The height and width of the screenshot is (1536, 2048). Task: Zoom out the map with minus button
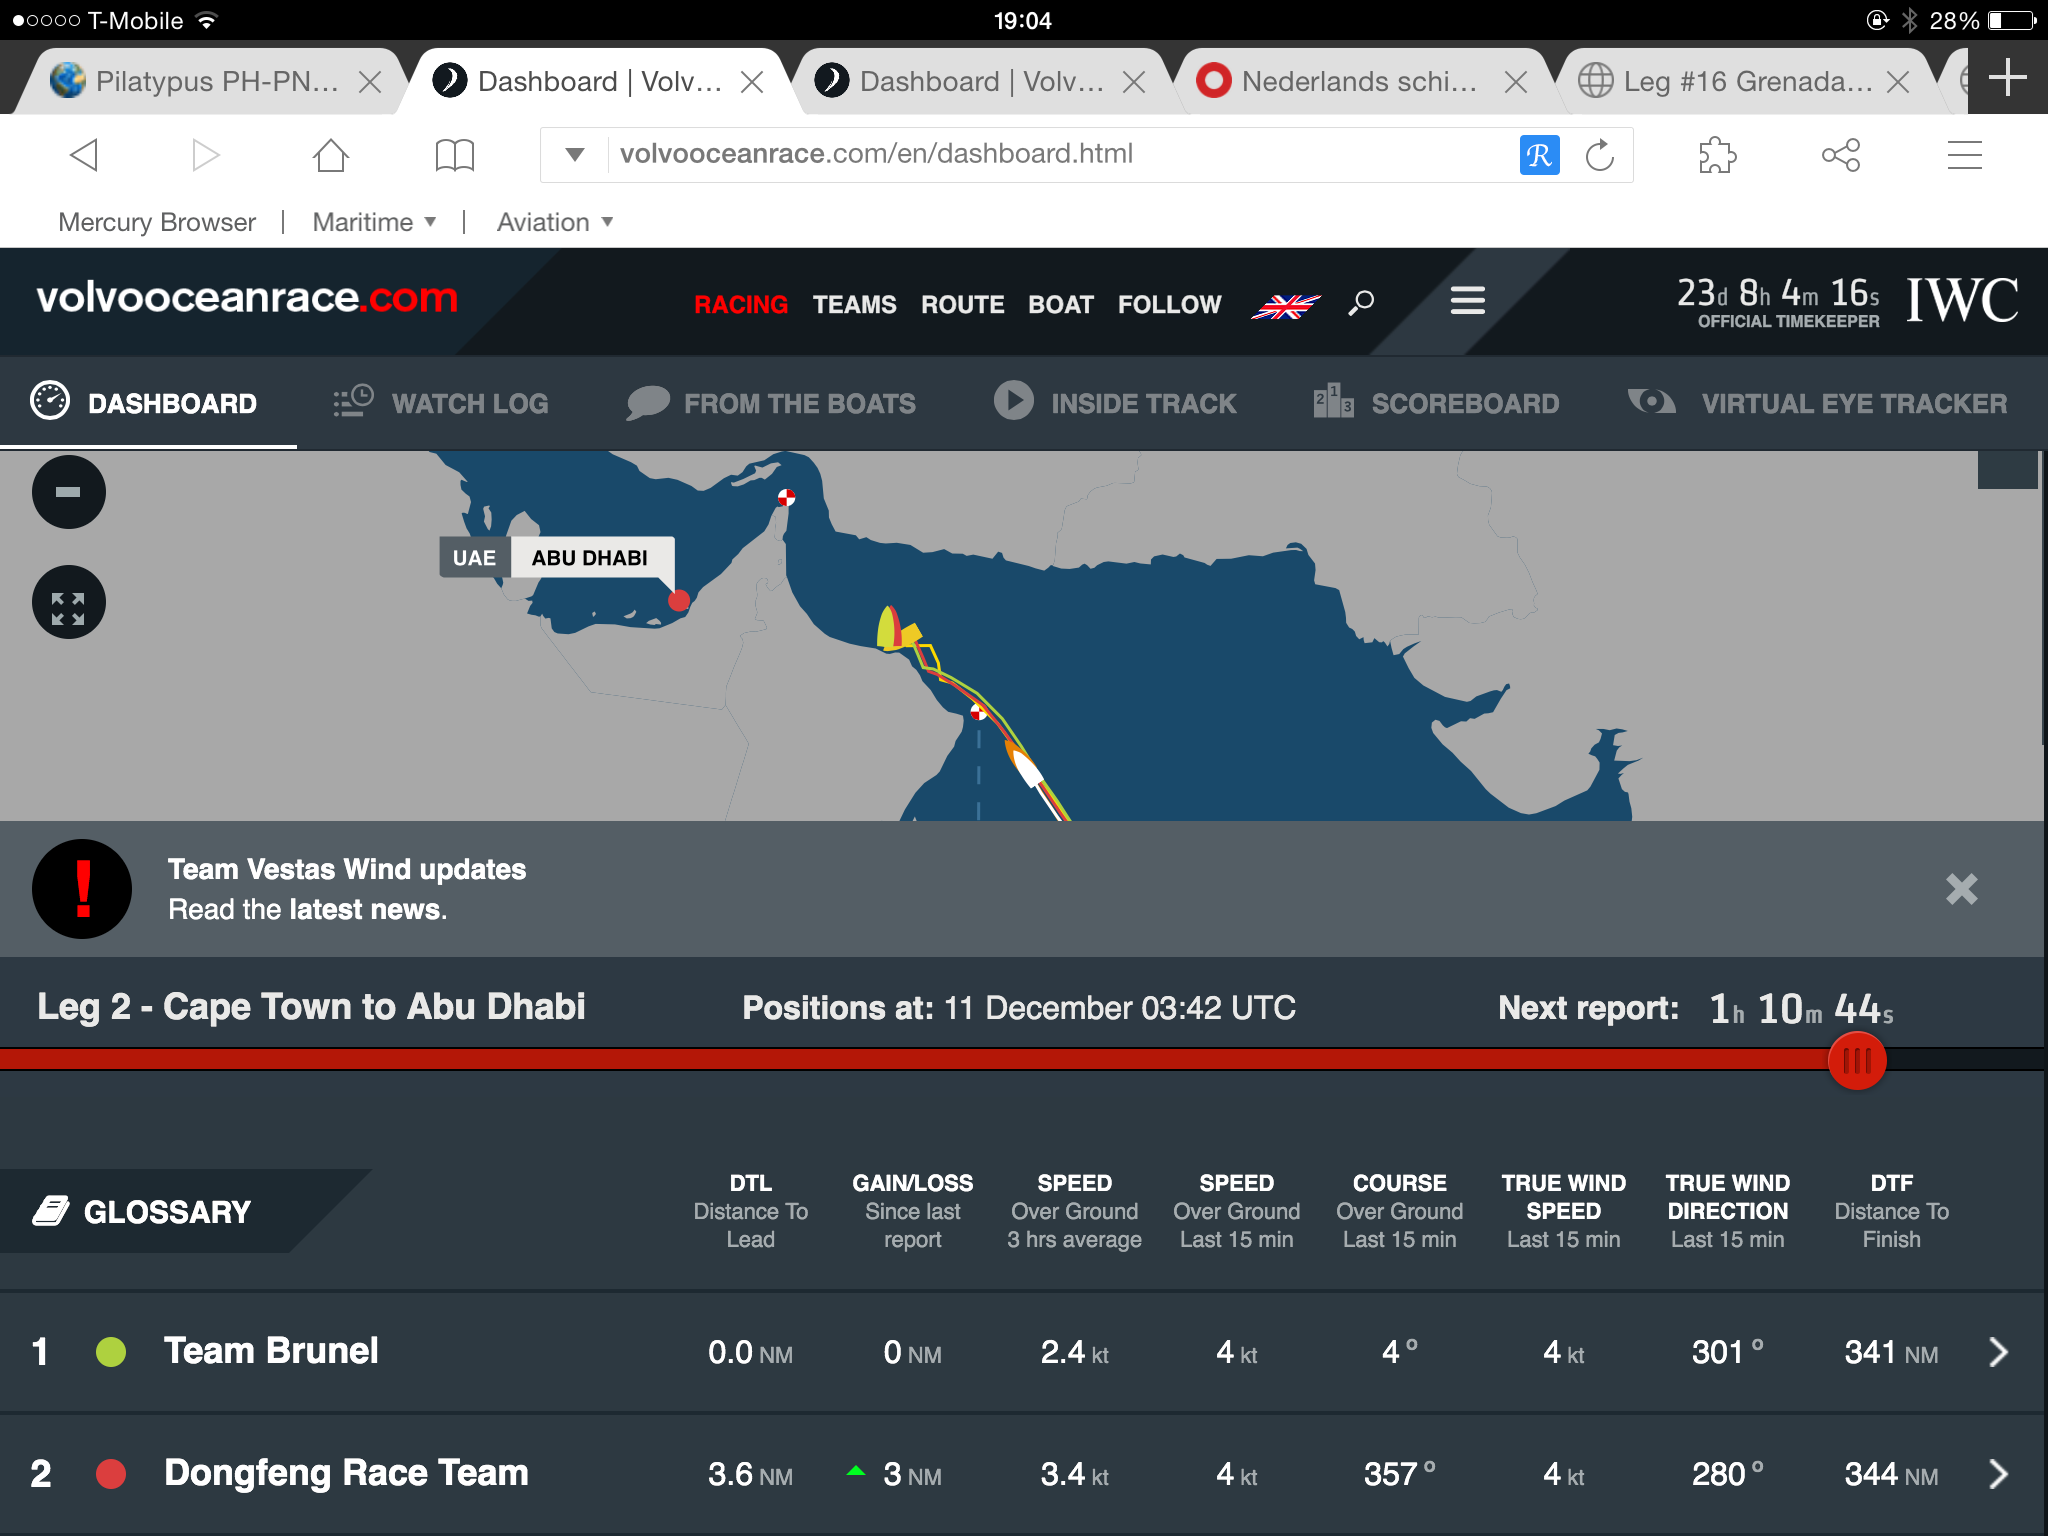68,492
